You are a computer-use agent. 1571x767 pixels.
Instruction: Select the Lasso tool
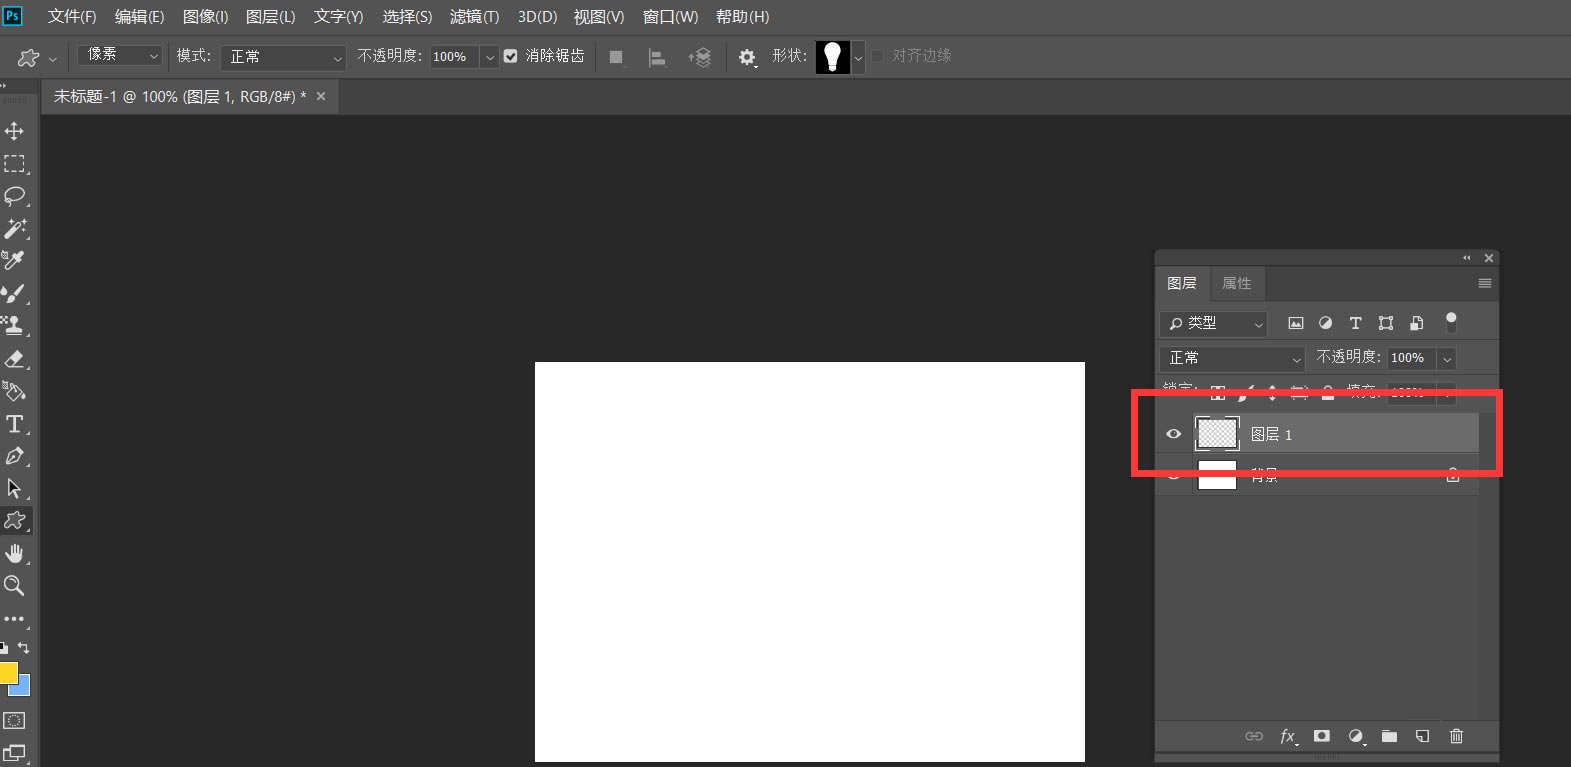[14, 195]
